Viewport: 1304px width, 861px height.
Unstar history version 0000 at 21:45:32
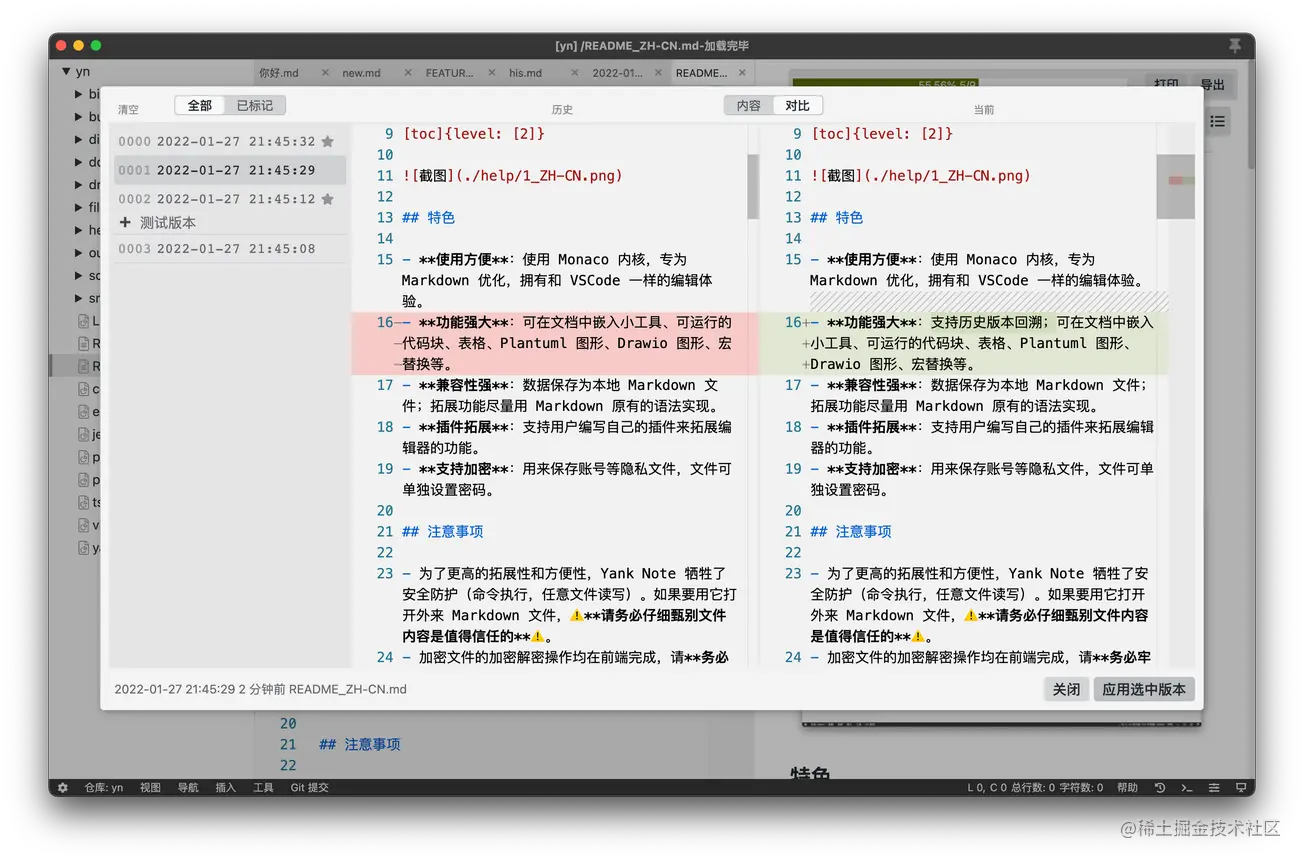click(327, 142)
